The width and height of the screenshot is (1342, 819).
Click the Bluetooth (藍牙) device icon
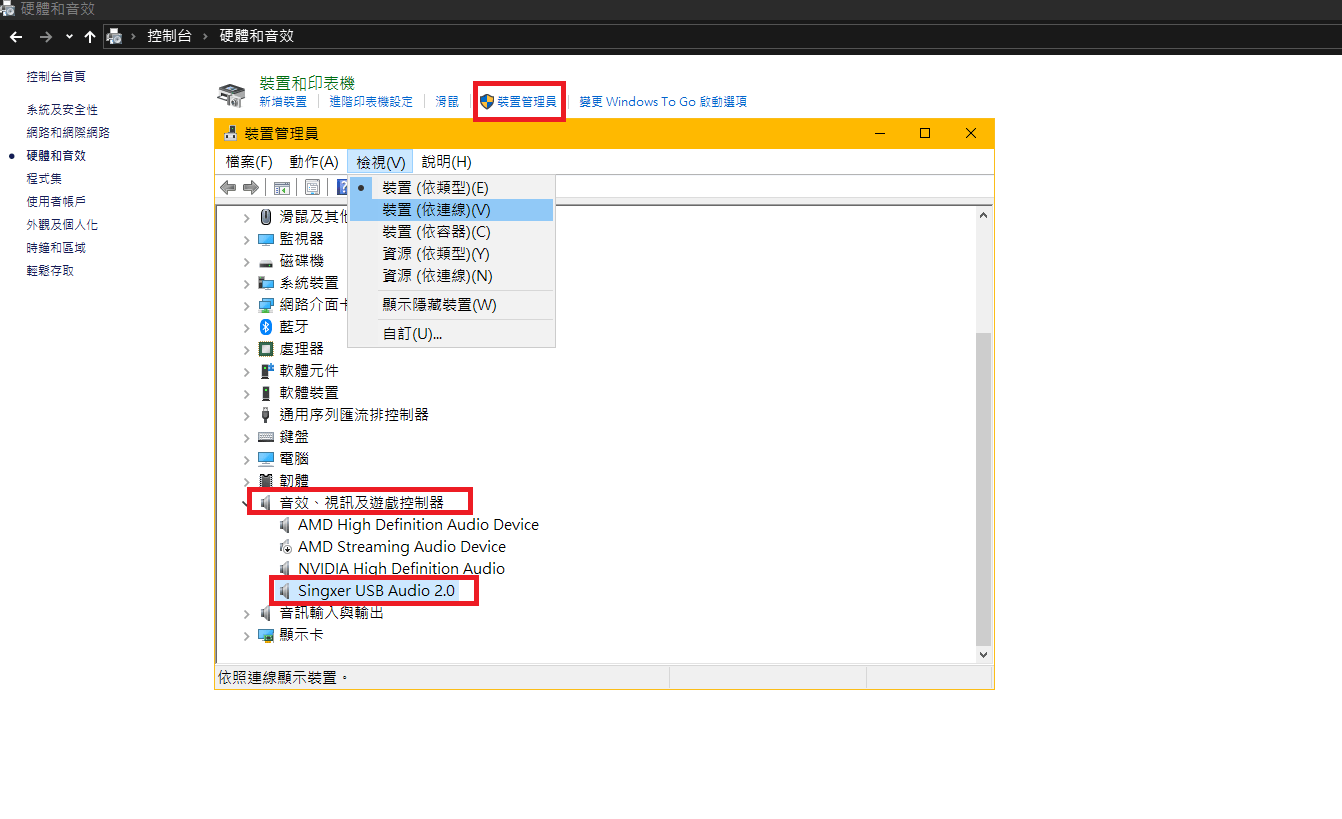click(x=266, y=327)
